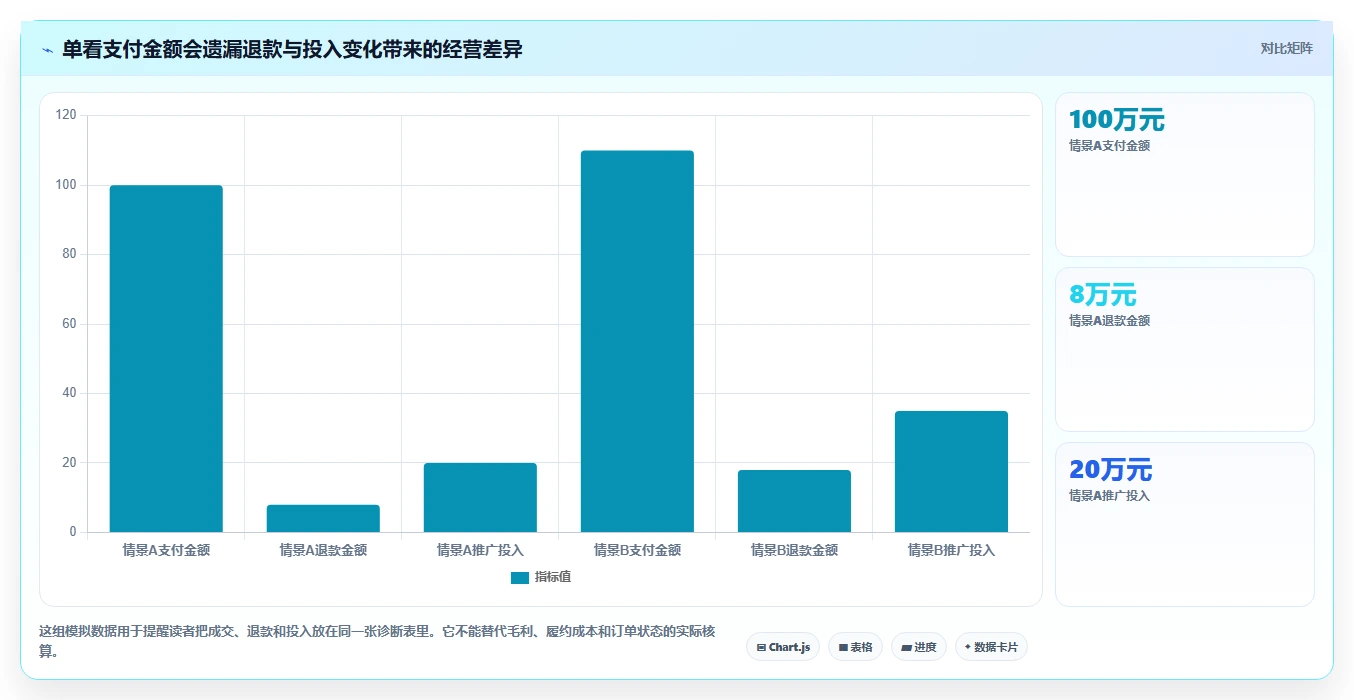Select the Chart.js tag chip
This screenshot has height=700, width=1354.
click(783, 647)
